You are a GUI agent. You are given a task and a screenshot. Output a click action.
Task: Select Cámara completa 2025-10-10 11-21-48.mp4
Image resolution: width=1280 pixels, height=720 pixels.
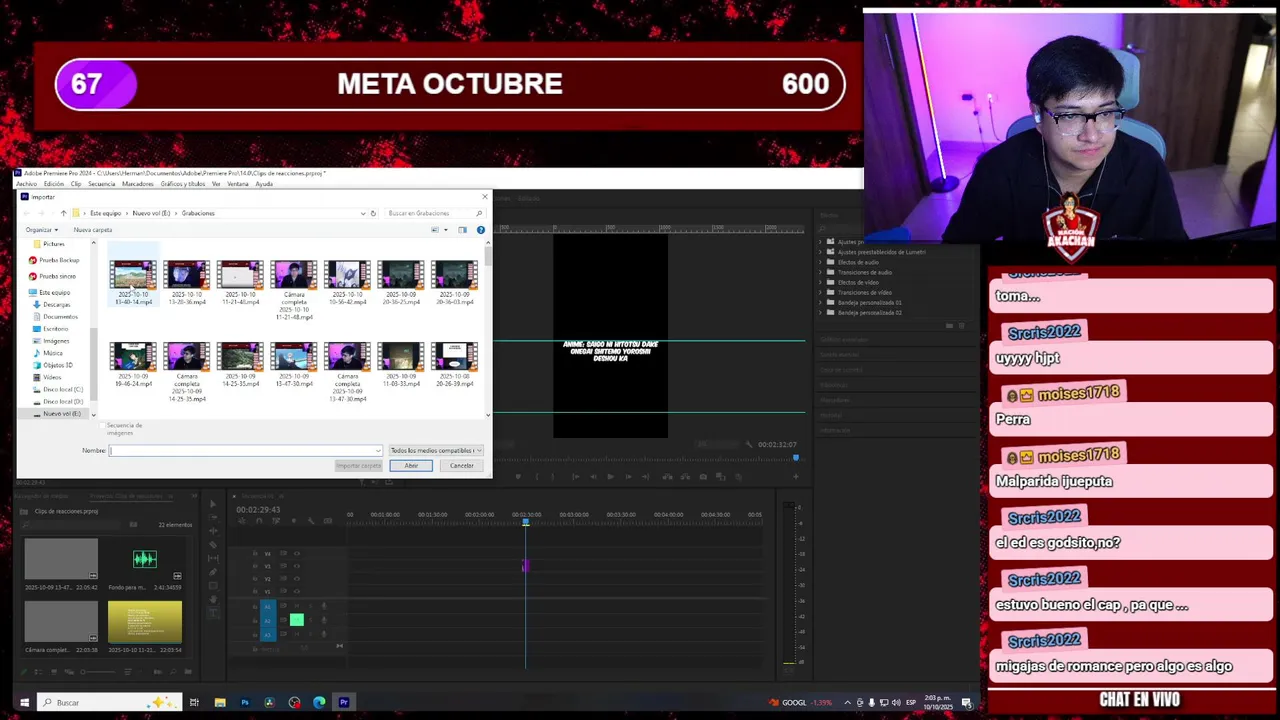point(294,290)
